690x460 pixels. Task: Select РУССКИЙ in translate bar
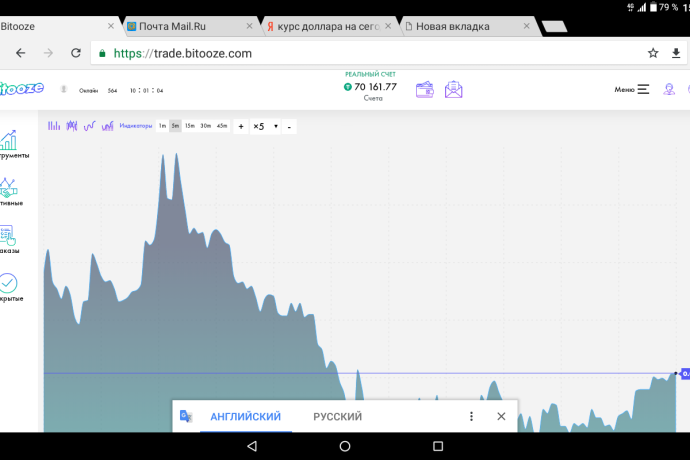click(x=338, y=416)
